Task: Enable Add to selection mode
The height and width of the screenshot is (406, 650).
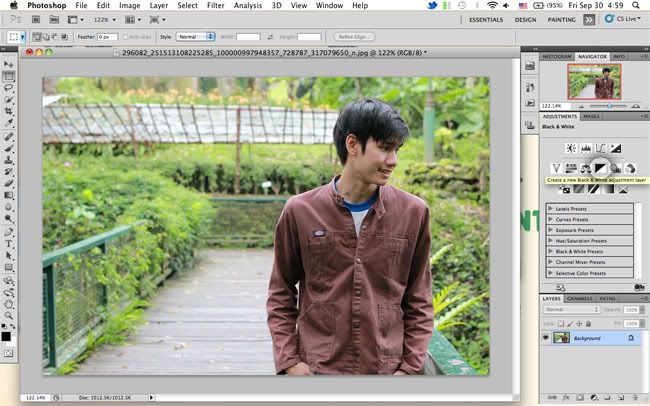Action: 46,37
